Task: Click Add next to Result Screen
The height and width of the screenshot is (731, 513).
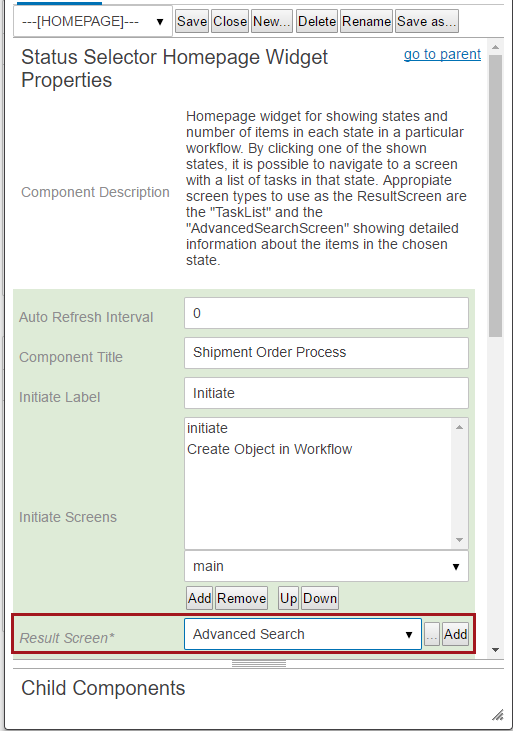Action: tap(455, 634)
